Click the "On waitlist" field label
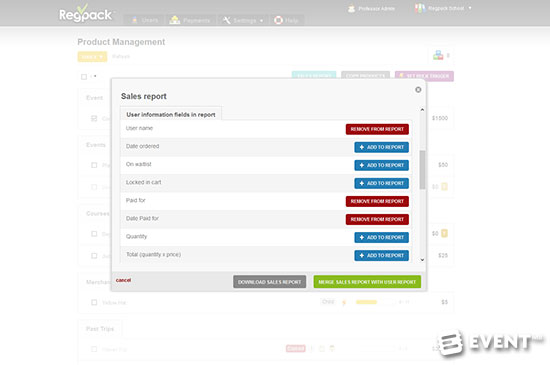This screenshot has width=550, height=365. [139, 164]
